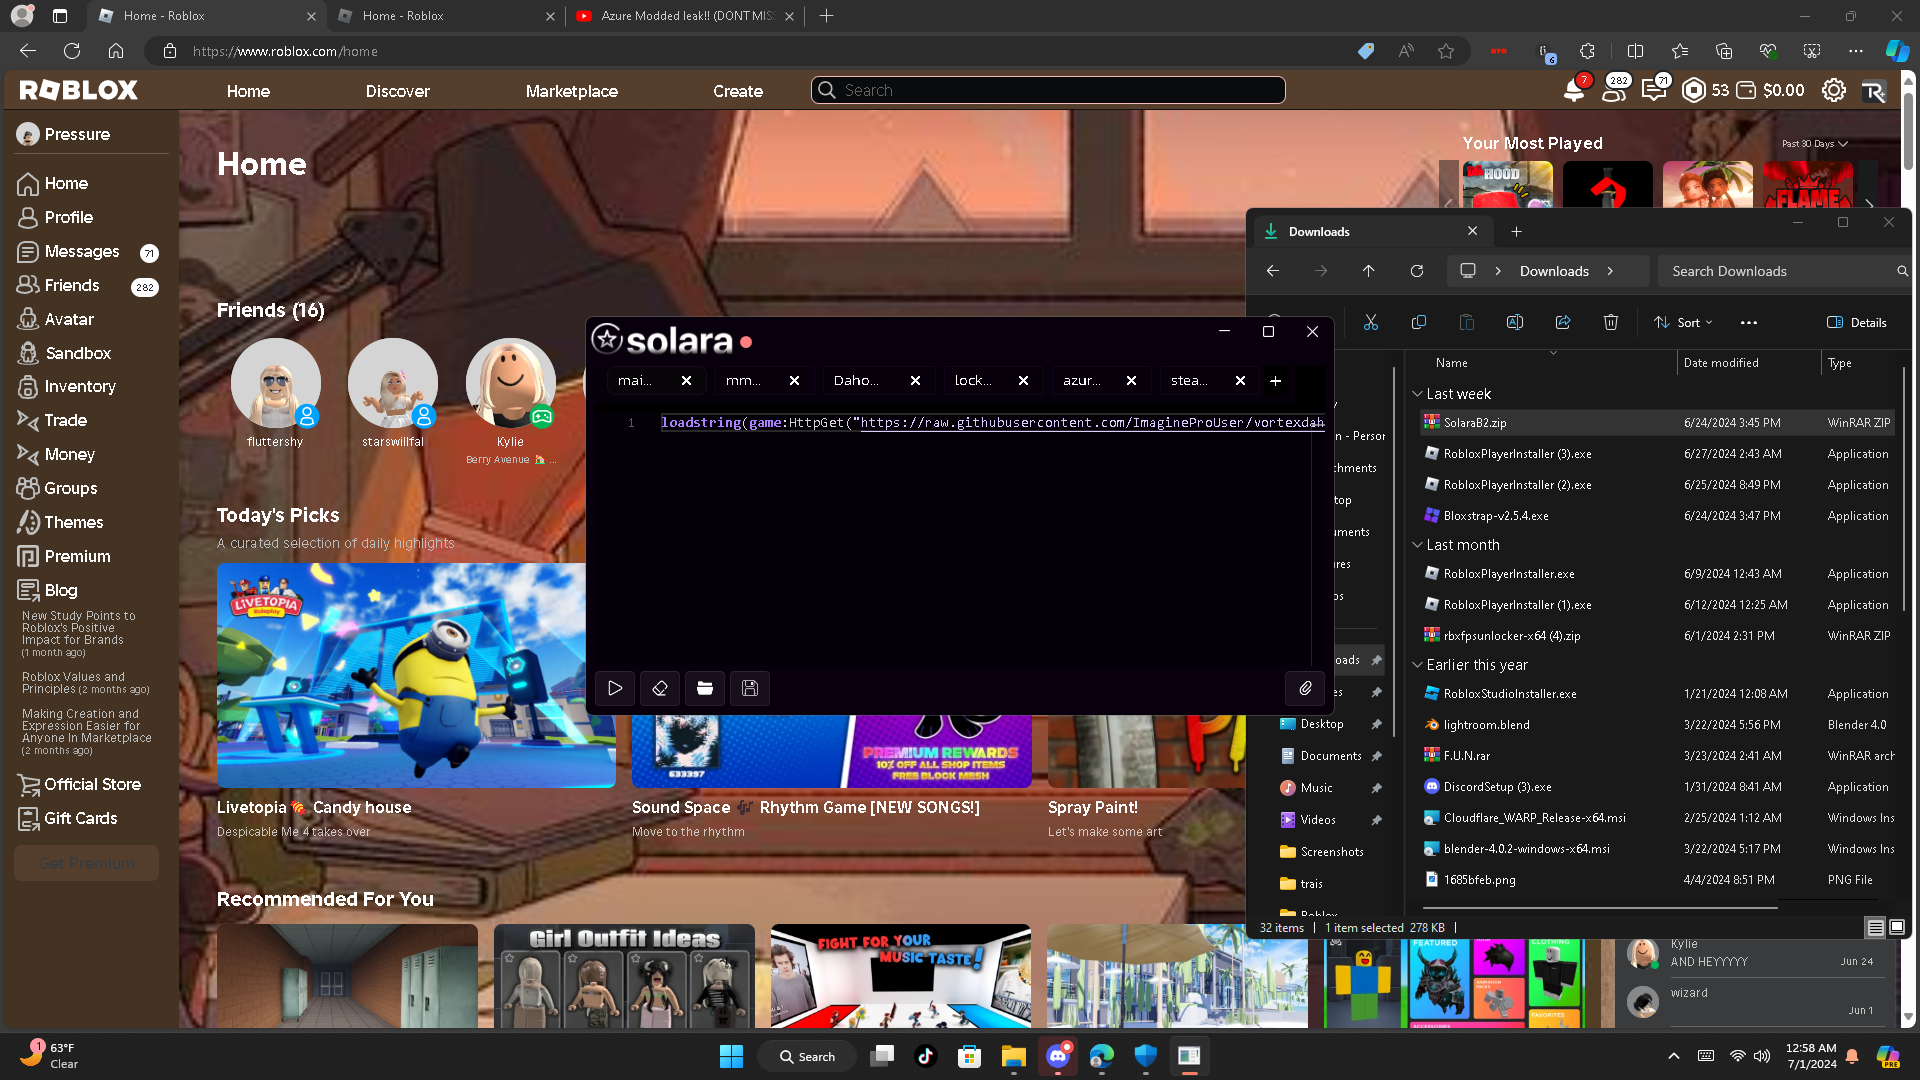The height and width of the screenshot is (1080, 1920).
Task: Open Roblox settings gear icon
Action: point(1833,90)
